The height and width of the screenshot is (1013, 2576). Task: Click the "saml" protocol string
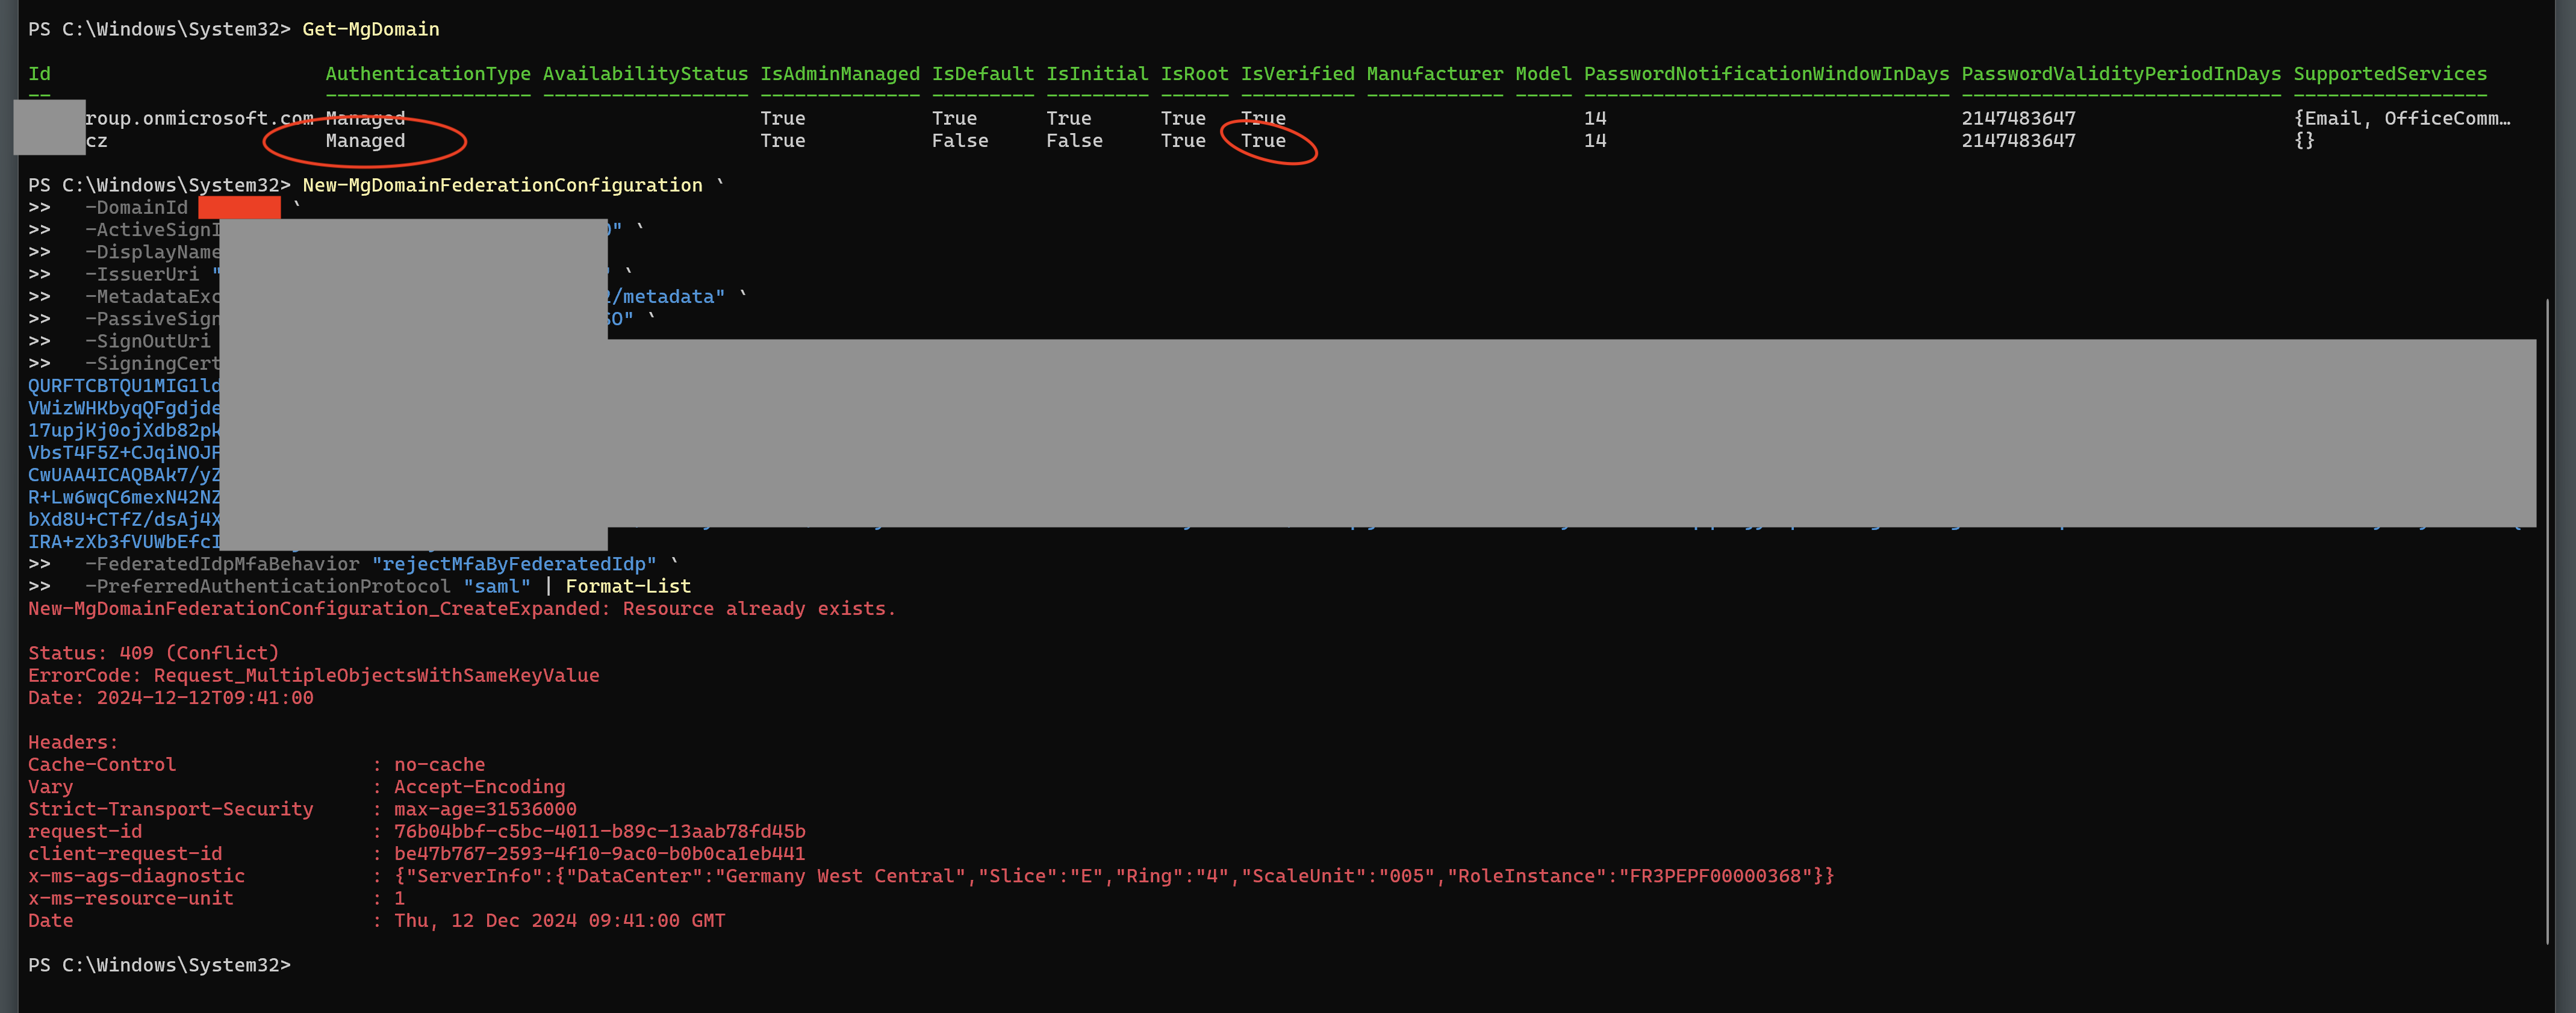(497, 586)
